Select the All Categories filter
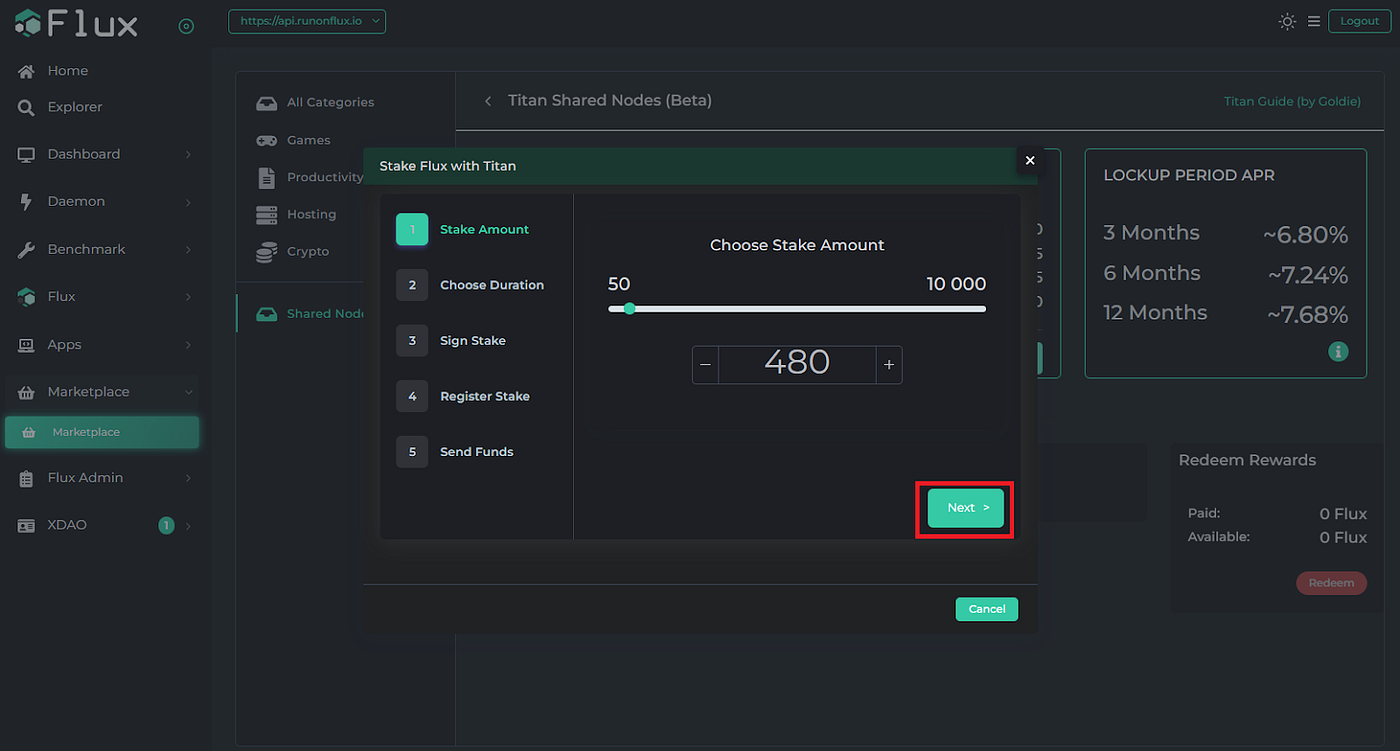 click(330, 102)
